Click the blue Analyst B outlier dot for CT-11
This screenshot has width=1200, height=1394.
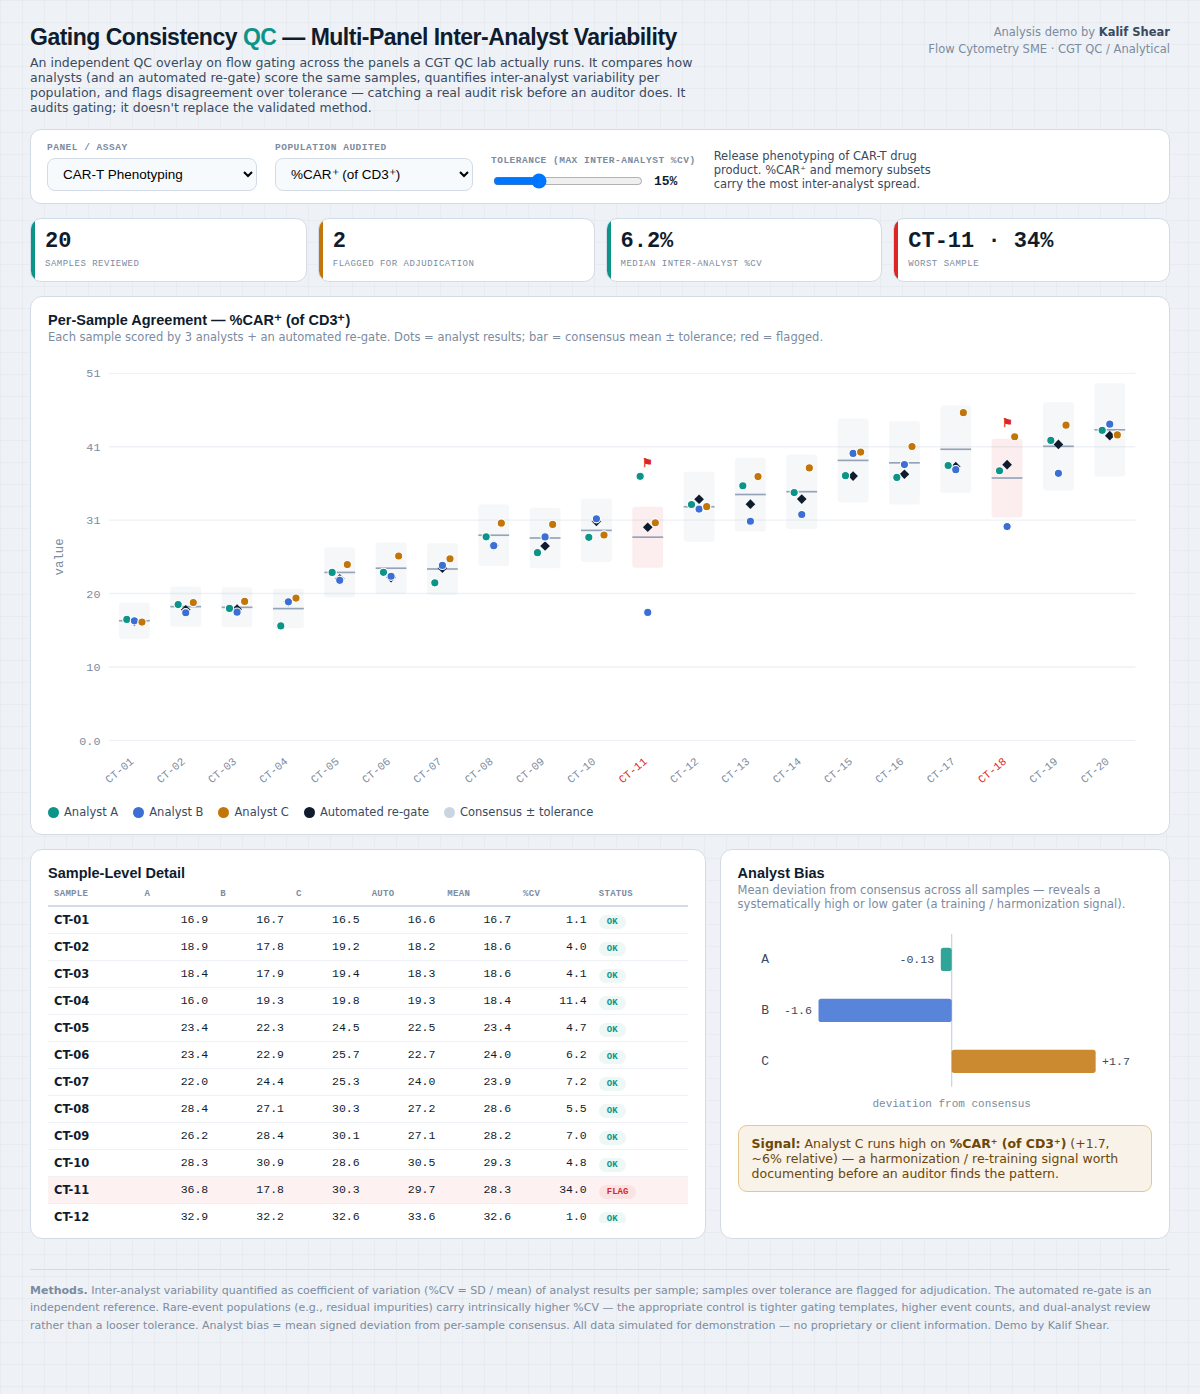pos(648,612)
